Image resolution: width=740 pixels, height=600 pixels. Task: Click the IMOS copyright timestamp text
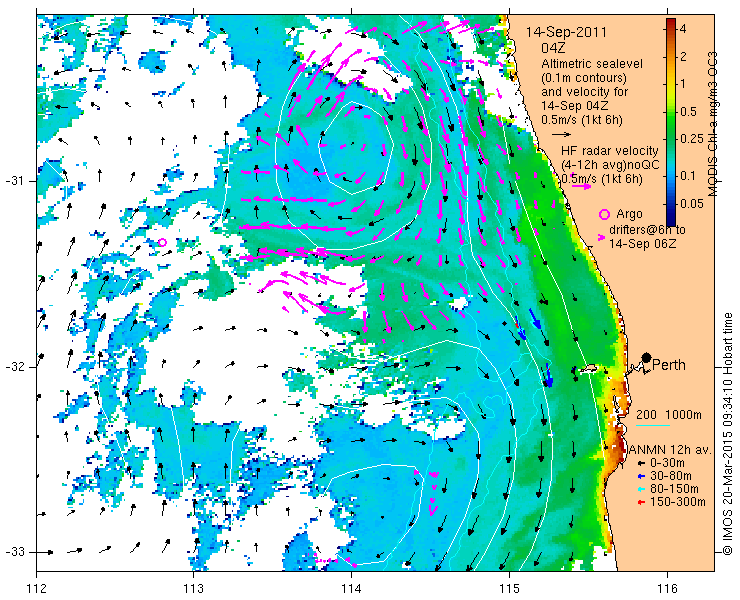pyautogui.click(x=727, y=434)
